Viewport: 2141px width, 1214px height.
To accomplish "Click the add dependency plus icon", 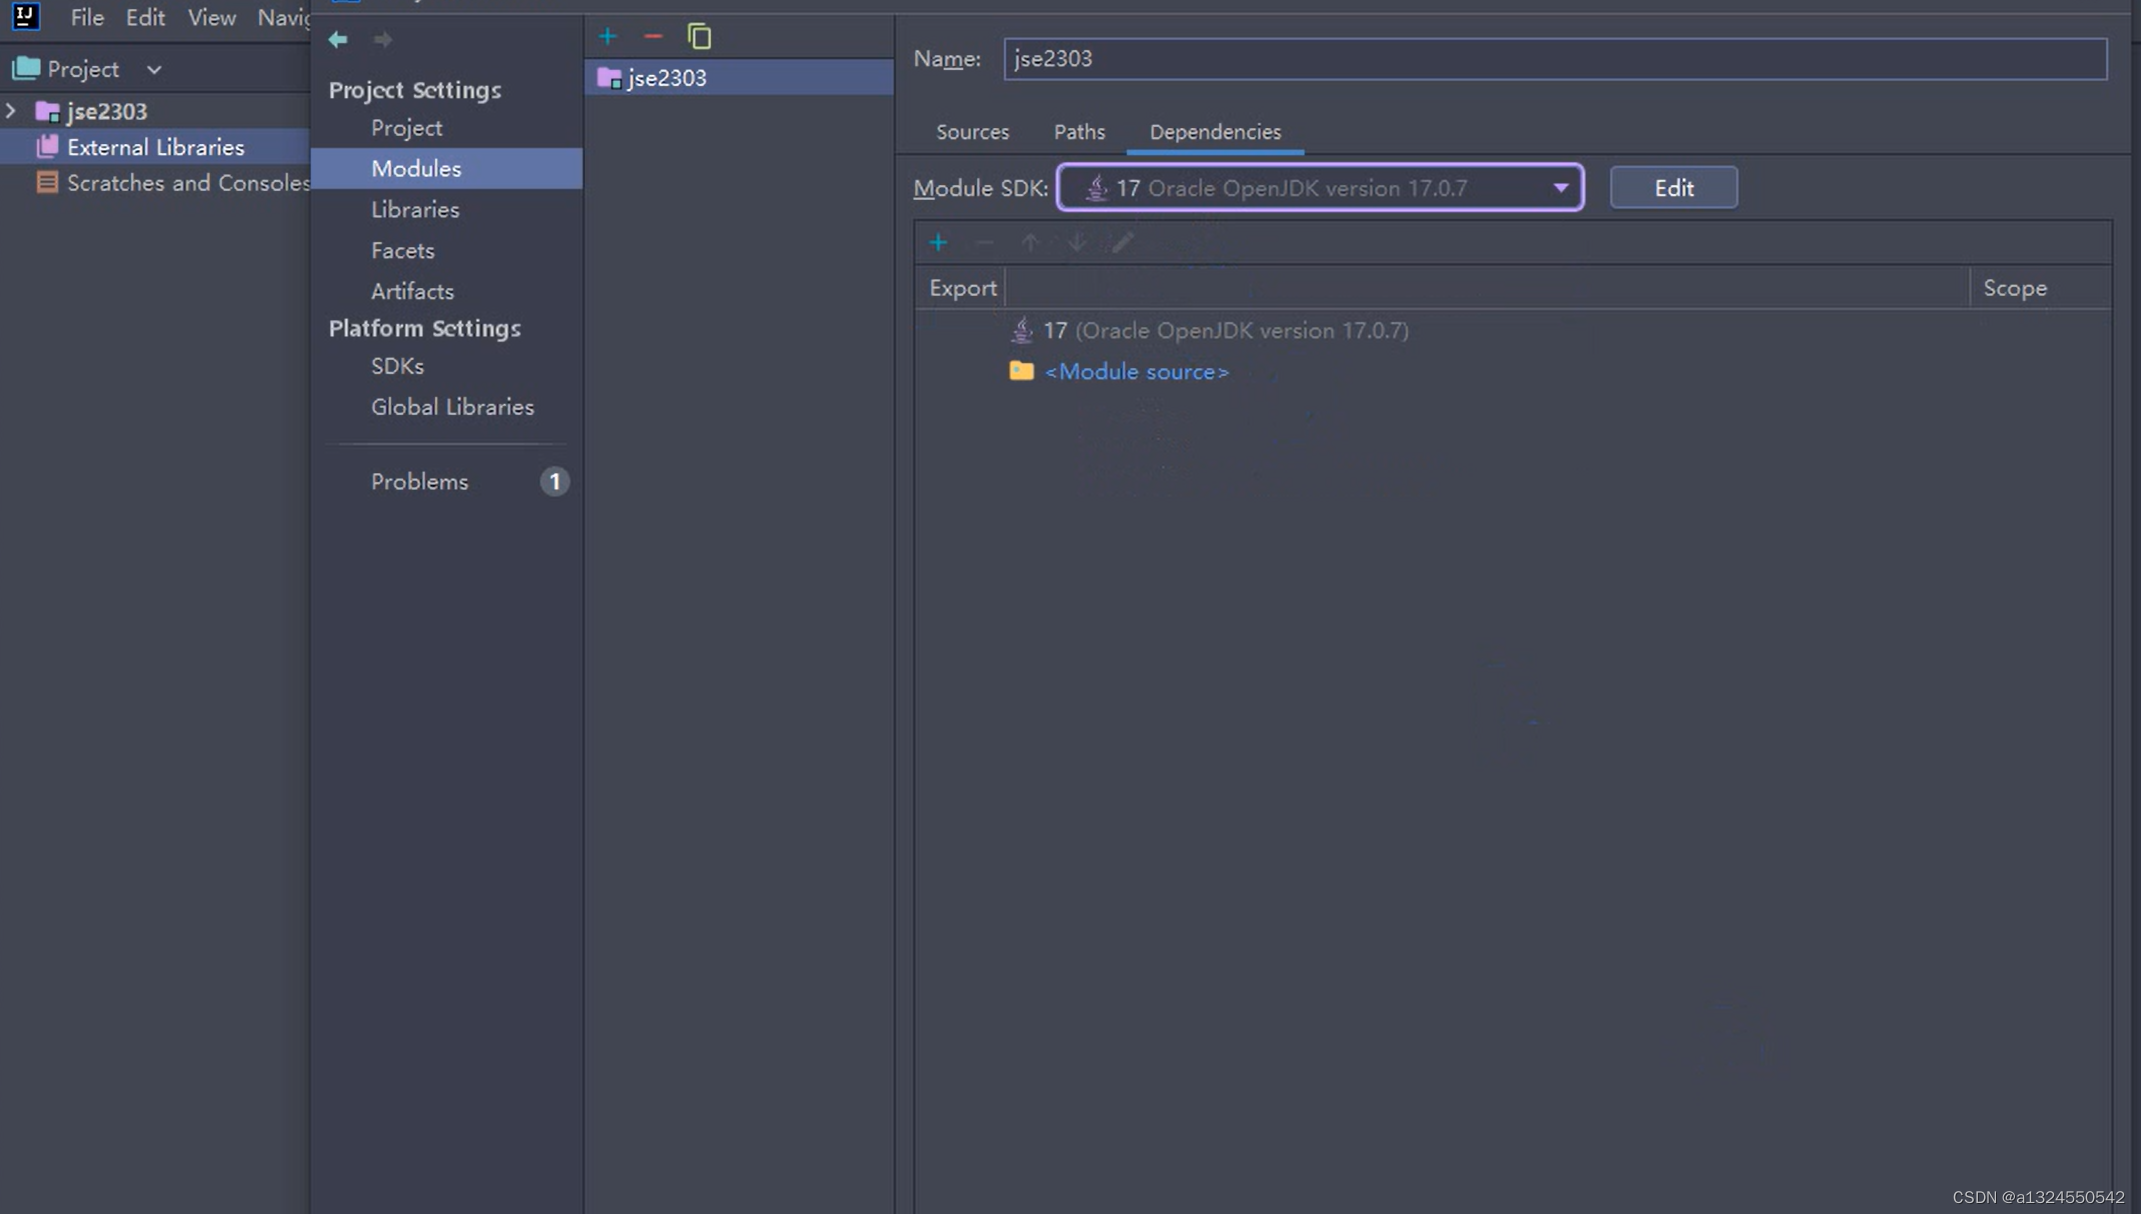I will pyautogui.click(x=938, y=242).
